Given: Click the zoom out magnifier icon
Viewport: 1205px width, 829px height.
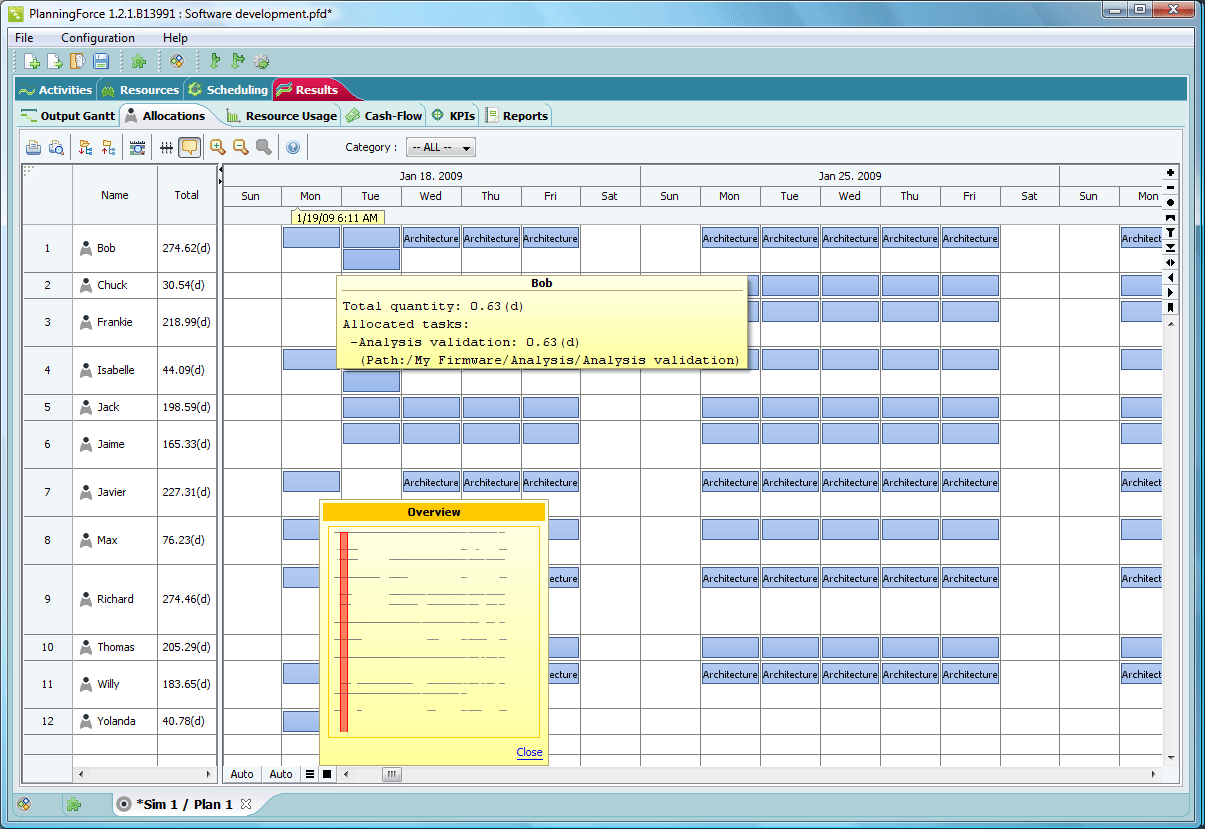Looking at the screenshot, I should pyautogui.click(x=240, y=148).
